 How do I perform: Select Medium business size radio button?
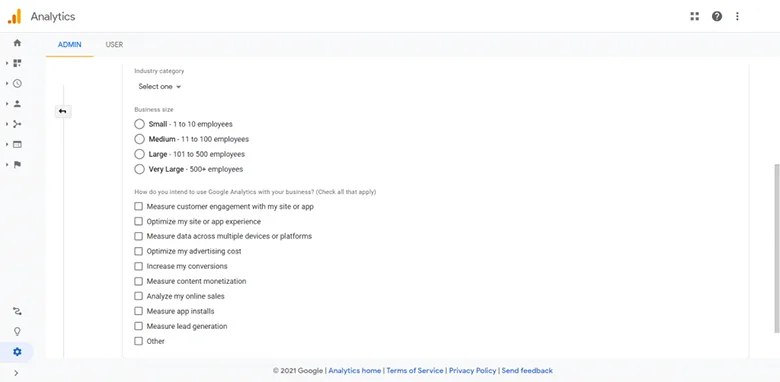pyautogui.click(x=139, y=139)
